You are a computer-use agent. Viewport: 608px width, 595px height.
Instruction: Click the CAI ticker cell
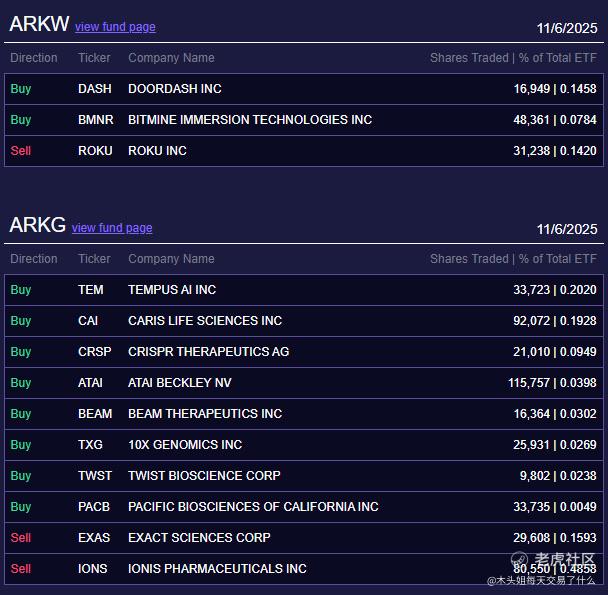88,321
